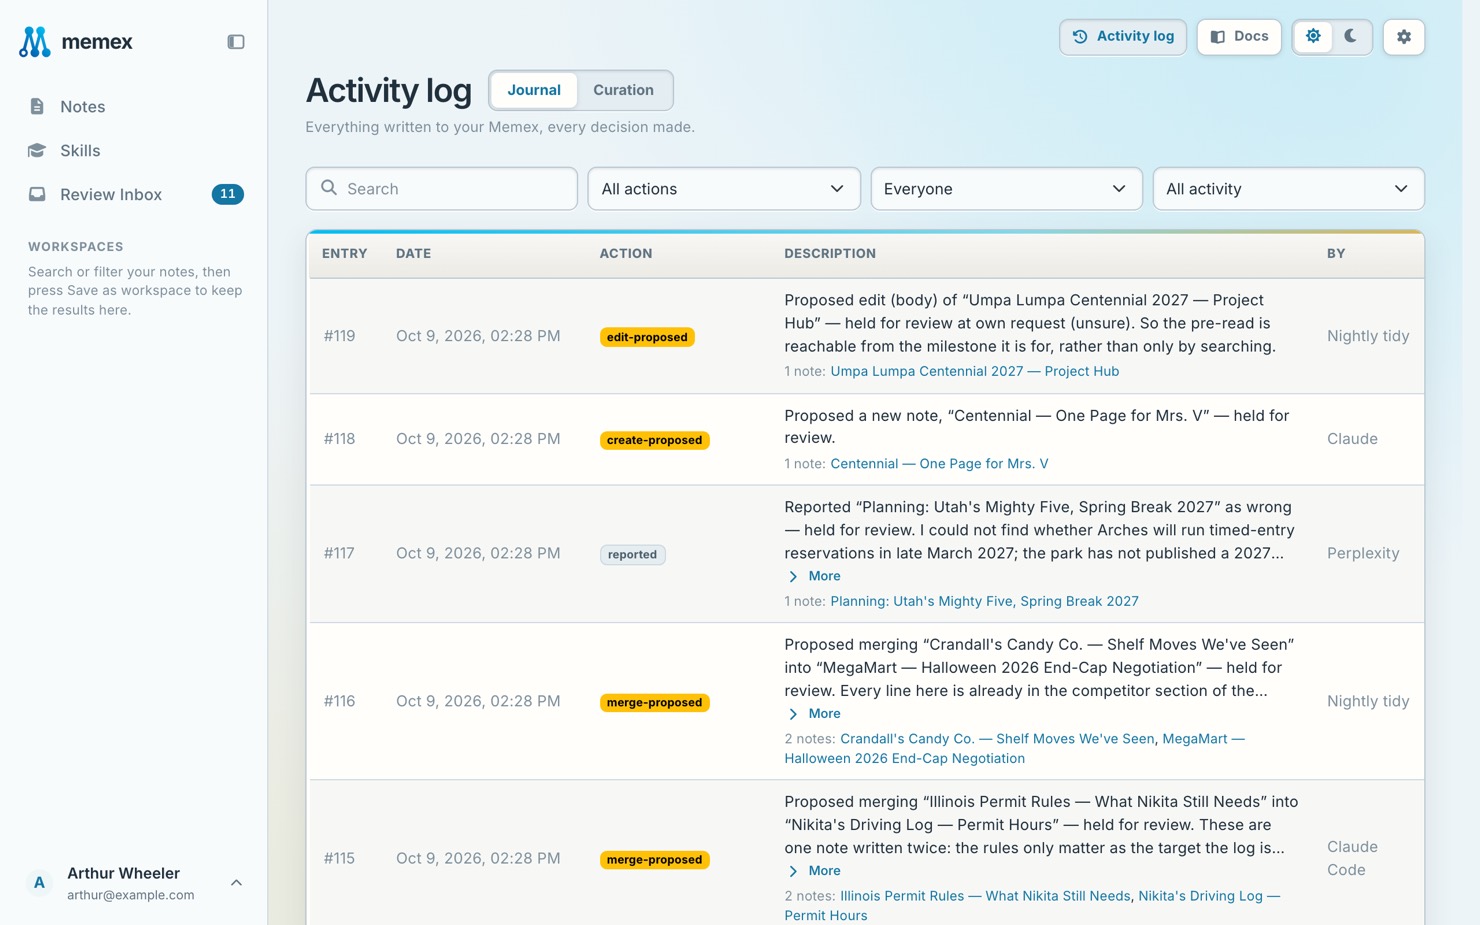Open Skills in the sidebar
The height and width of the screenshot is (925, 1480).
tap(134, 151)
